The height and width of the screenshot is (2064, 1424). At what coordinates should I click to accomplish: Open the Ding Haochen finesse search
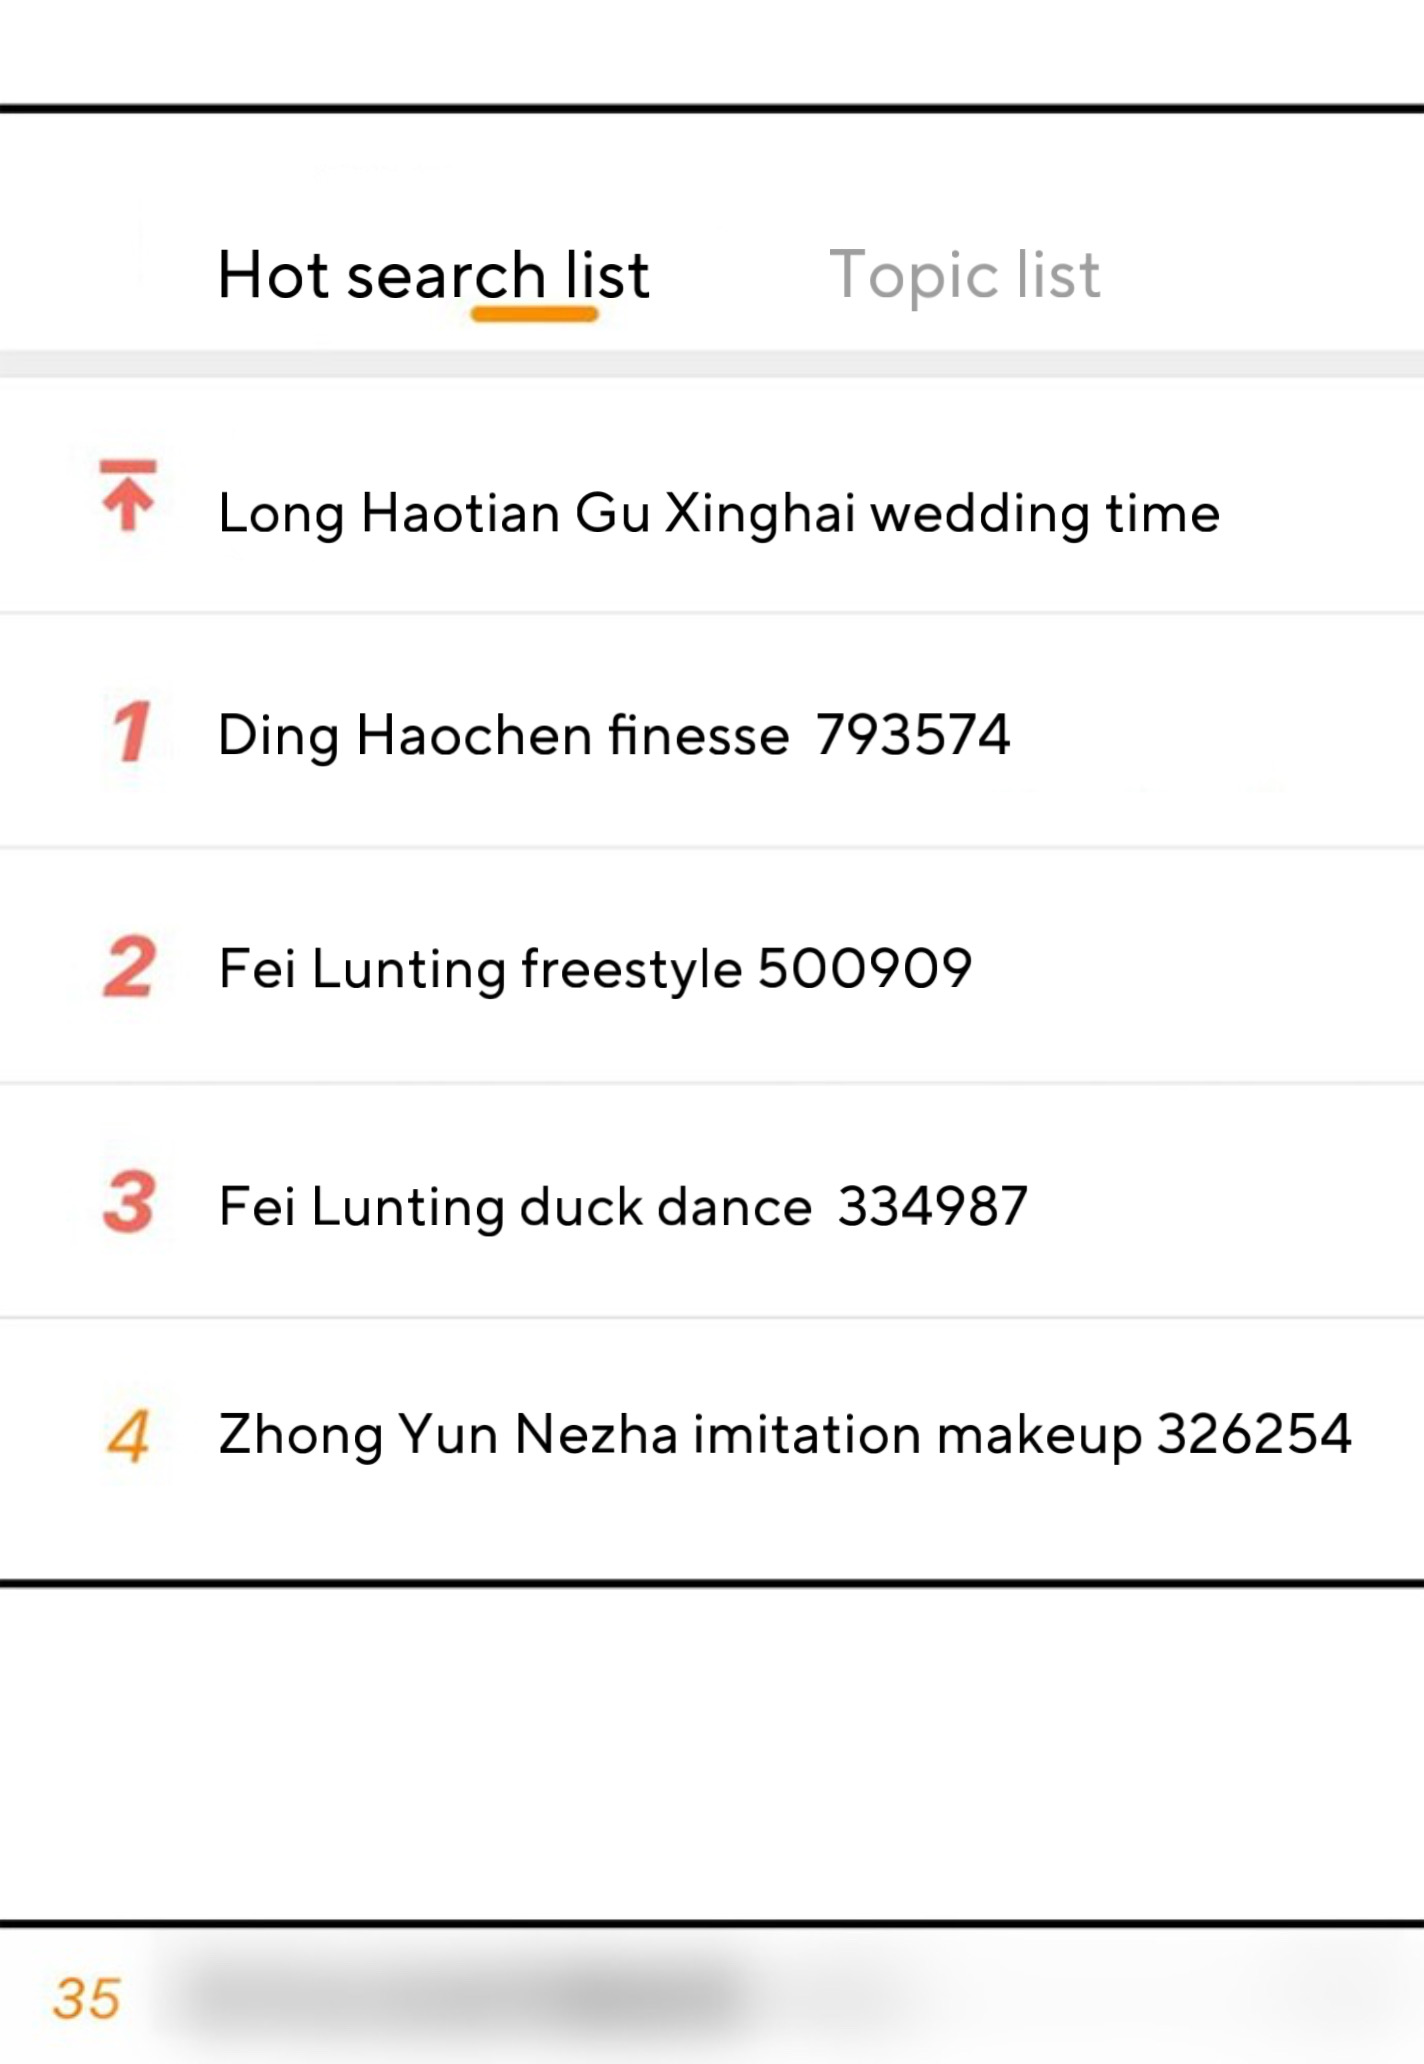coord(503,736)
